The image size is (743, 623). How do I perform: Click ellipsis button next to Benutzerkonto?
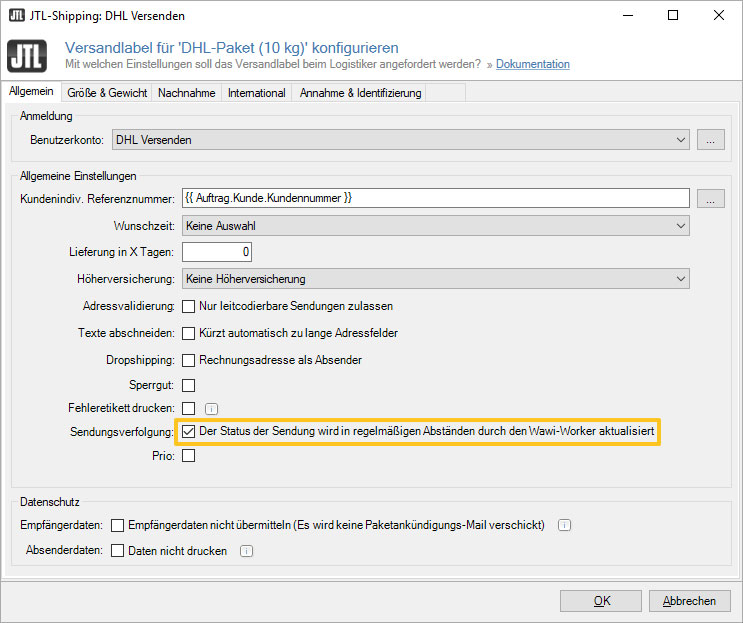click(x=710, y=139)
